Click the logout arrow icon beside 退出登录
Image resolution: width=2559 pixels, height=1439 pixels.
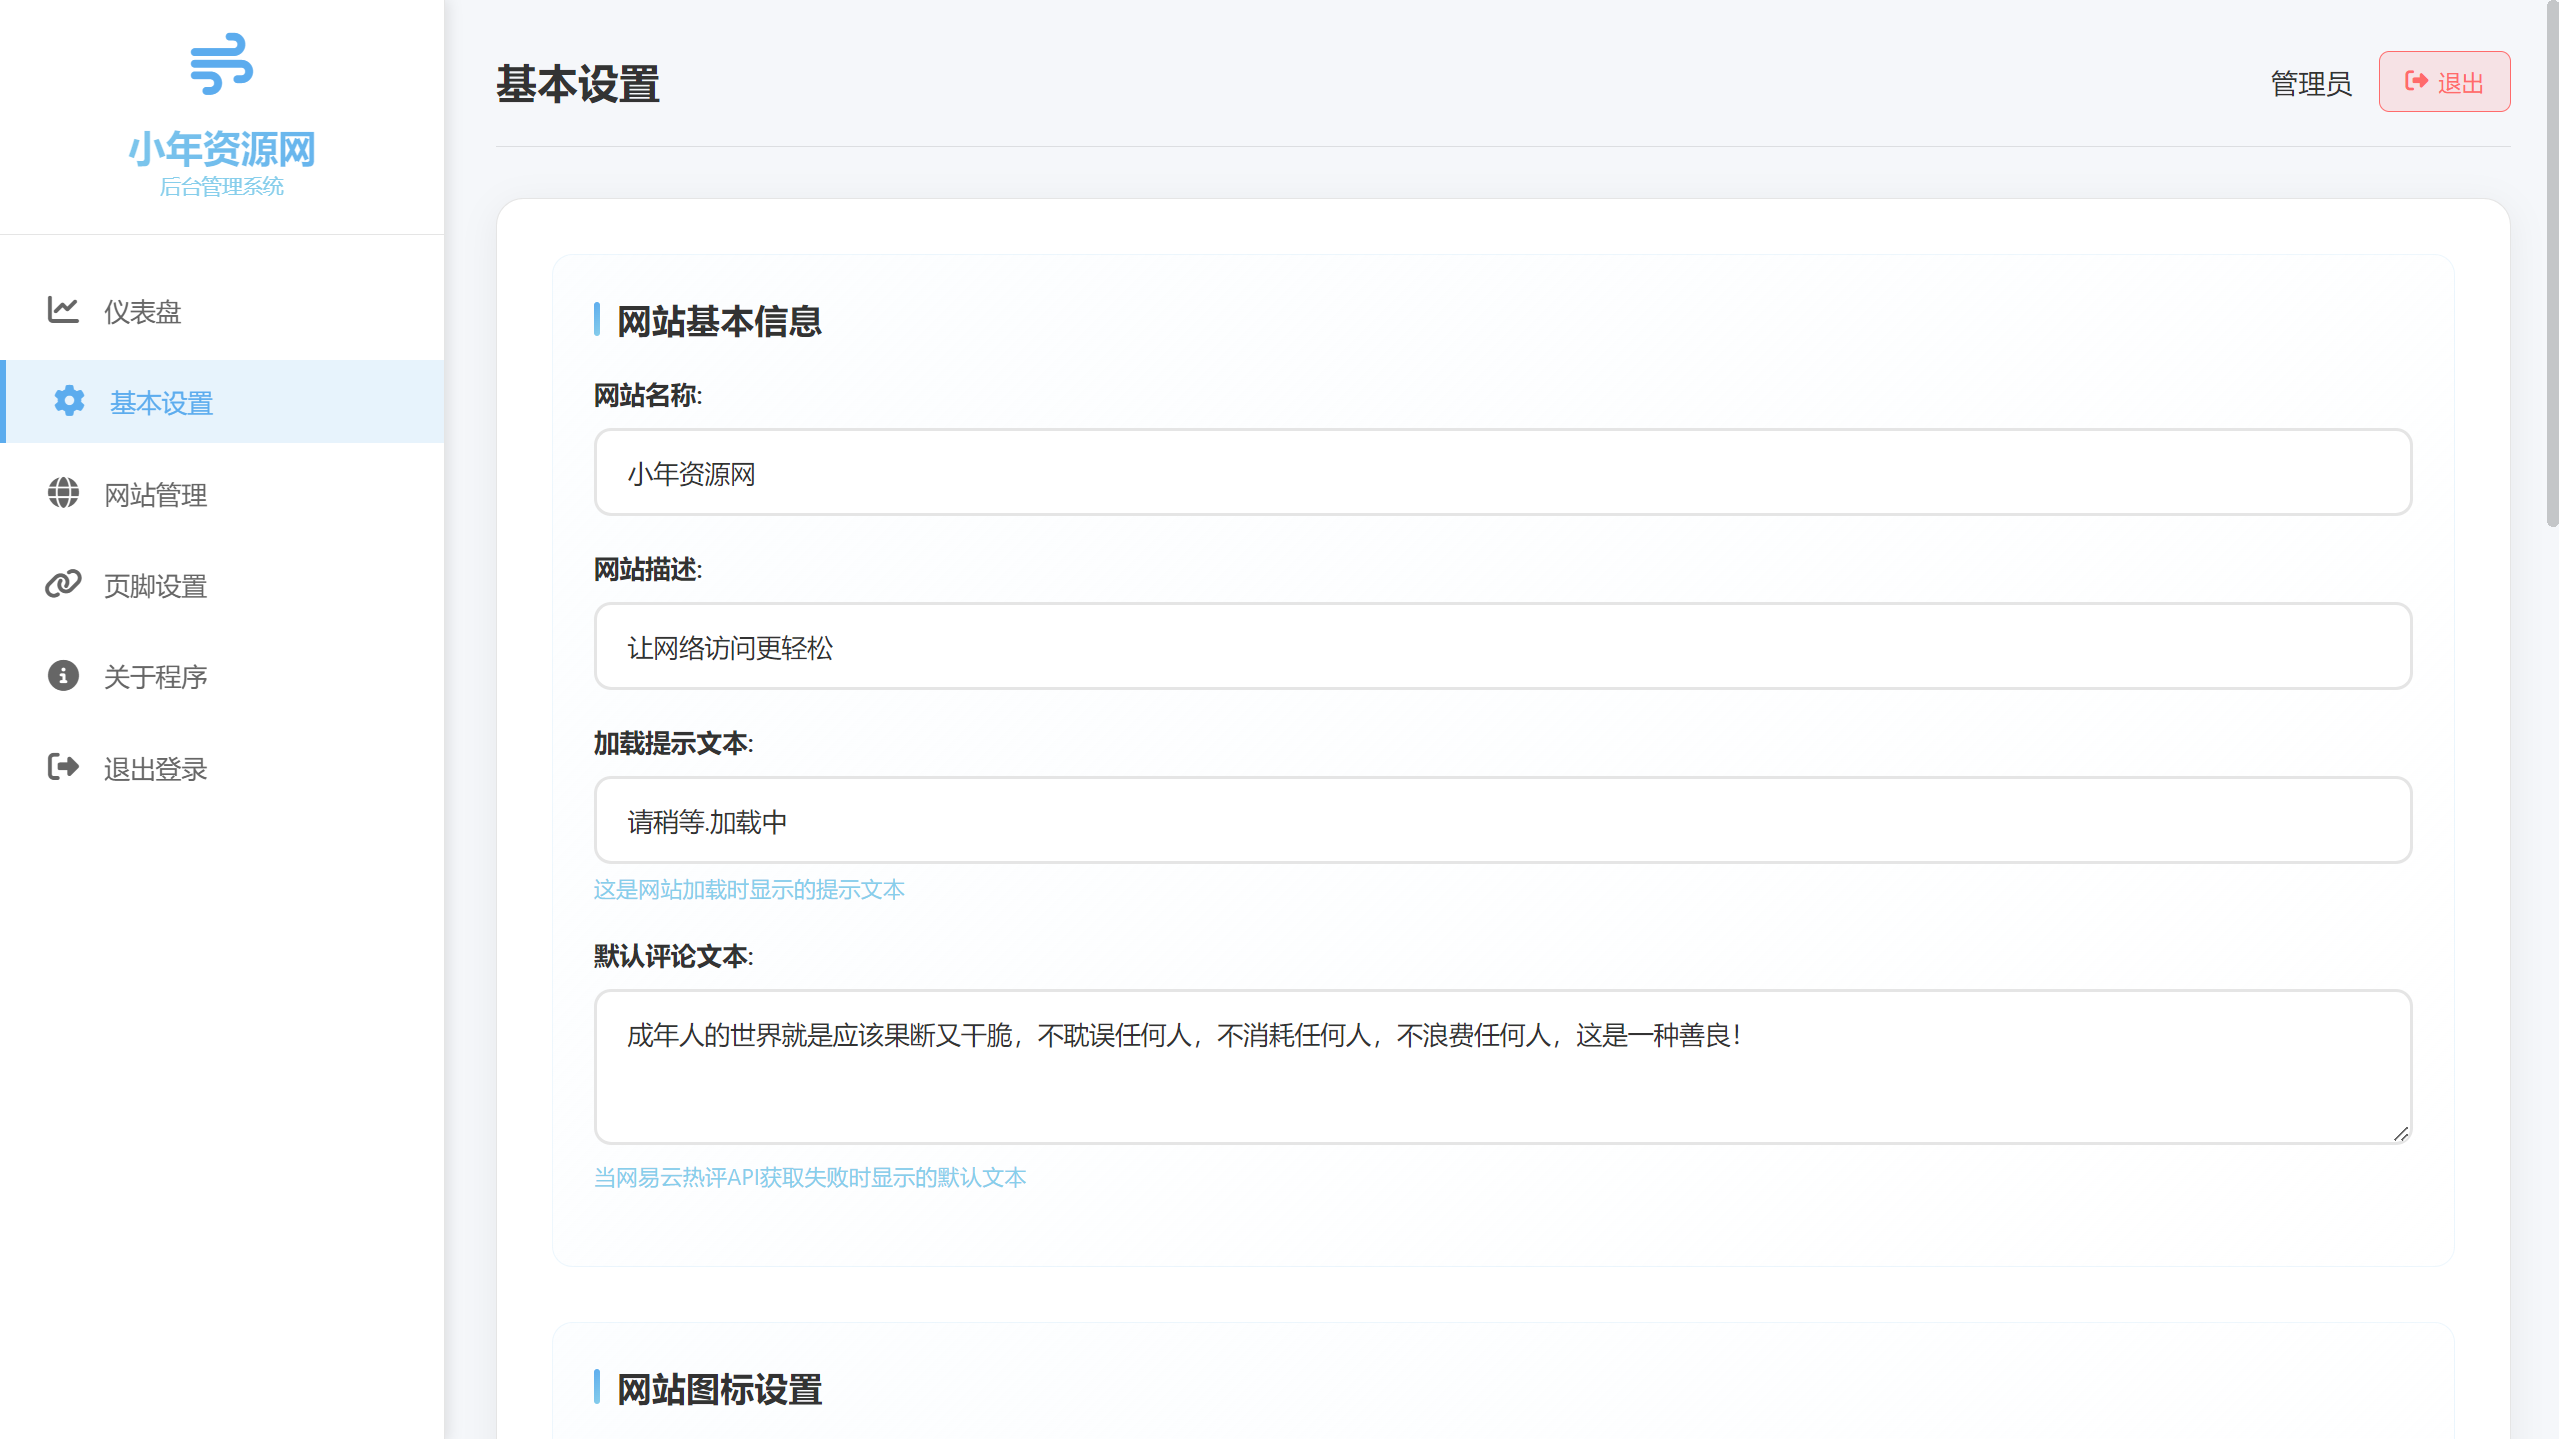63,768
